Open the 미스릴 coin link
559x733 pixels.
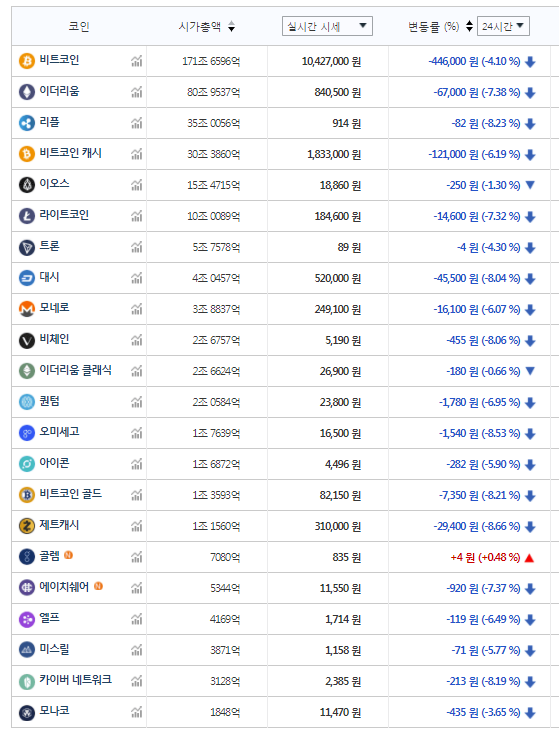click(54, 649)
